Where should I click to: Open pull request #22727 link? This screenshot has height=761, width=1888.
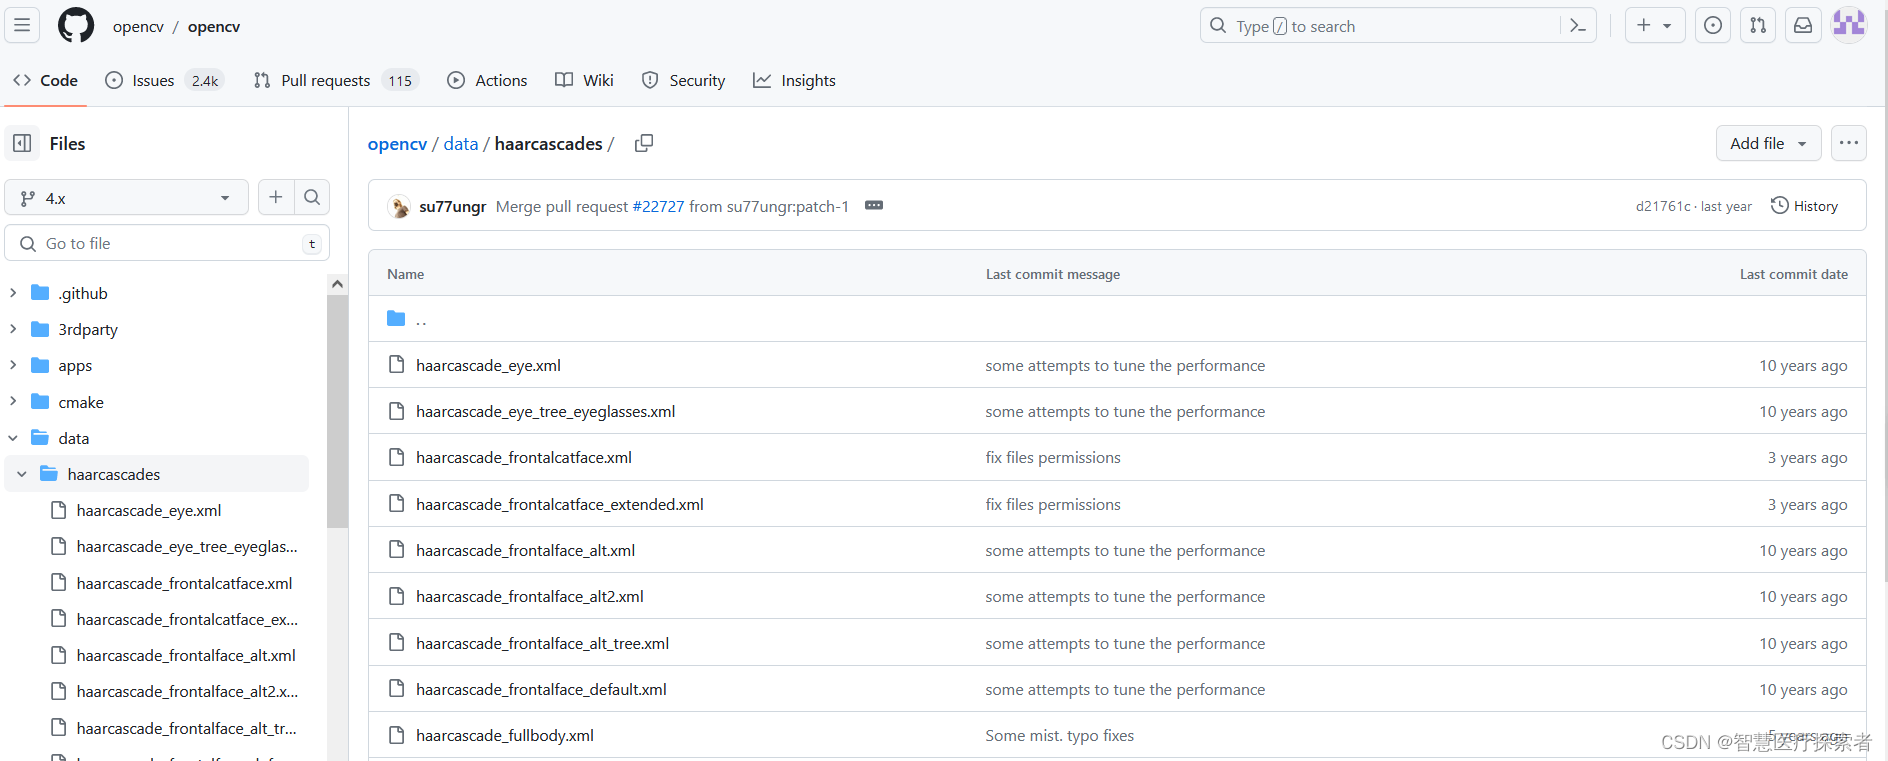tap(658, 206)
